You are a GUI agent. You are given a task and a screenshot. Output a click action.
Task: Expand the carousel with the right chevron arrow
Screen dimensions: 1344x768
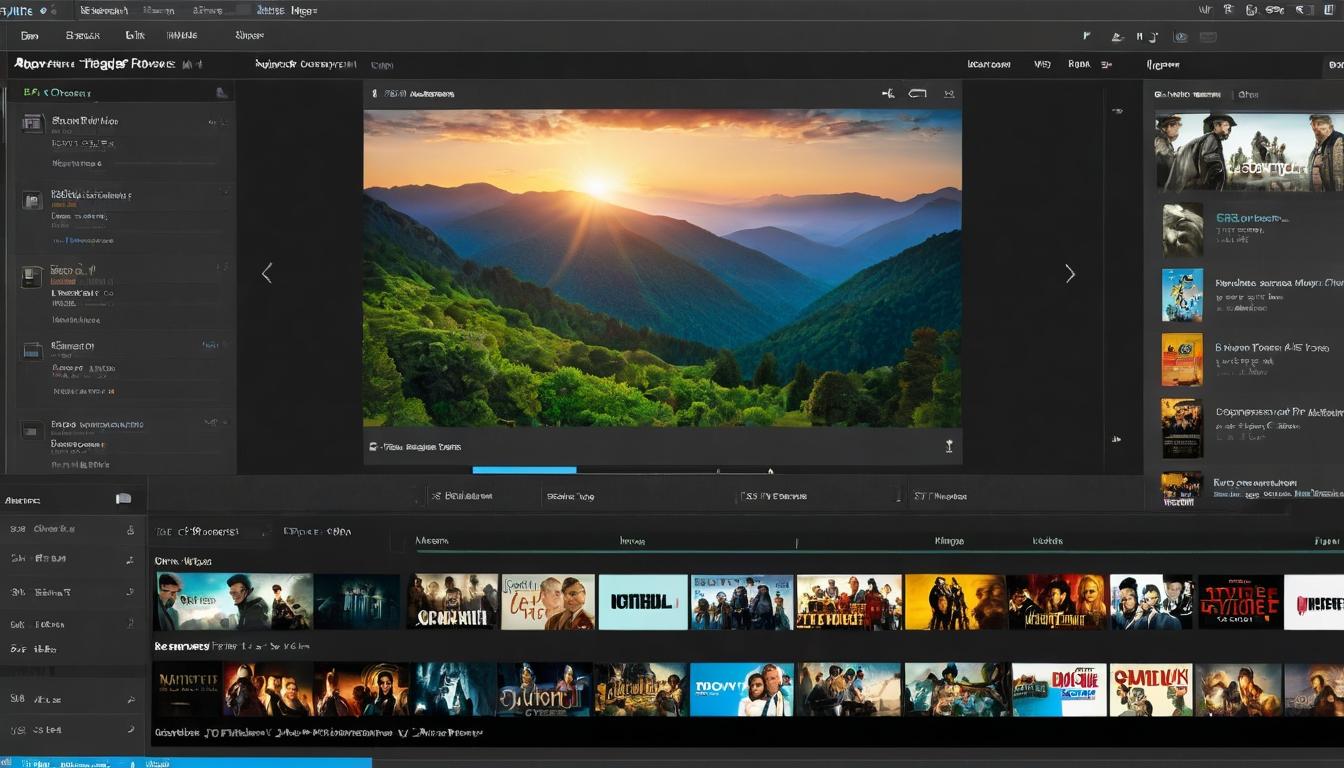(1070, 273)
